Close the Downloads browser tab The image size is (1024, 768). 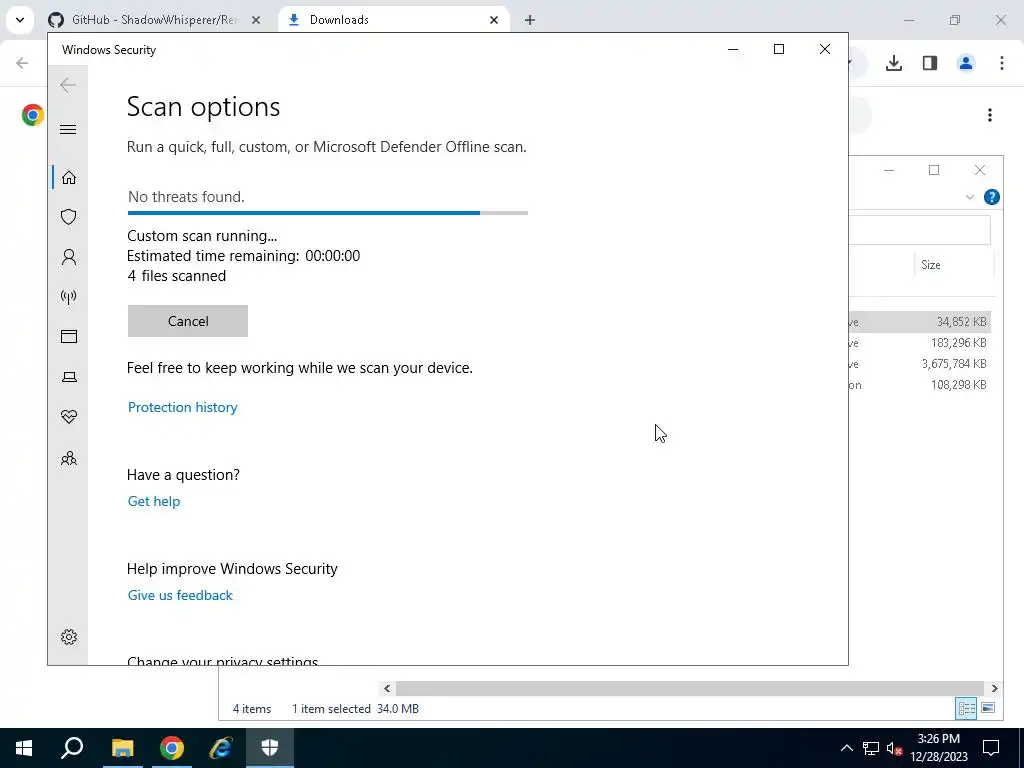(x=494, y=20)
